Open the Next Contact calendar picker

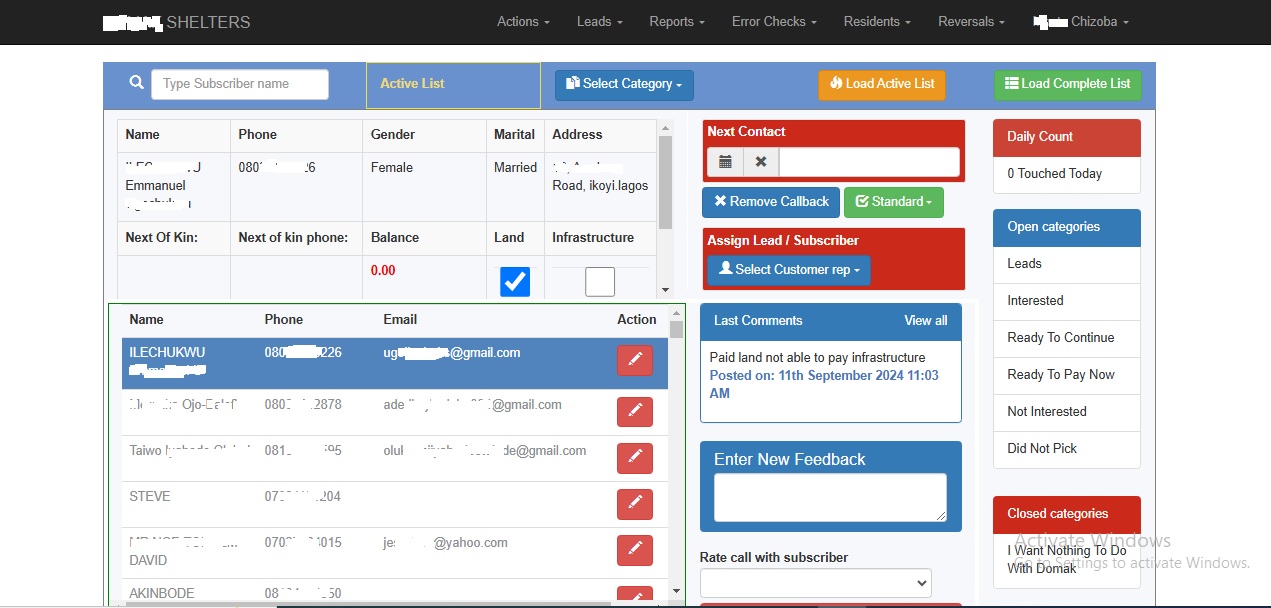[x=725, y=162]
